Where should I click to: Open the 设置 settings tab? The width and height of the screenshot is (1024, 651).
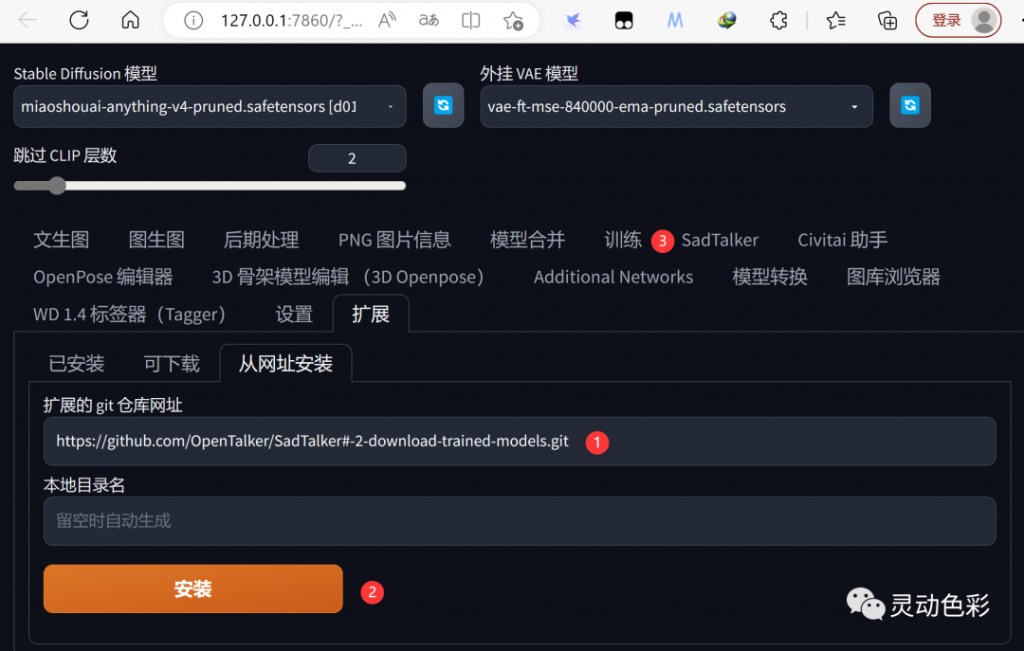pyautogui.click(x=294, y=314)
